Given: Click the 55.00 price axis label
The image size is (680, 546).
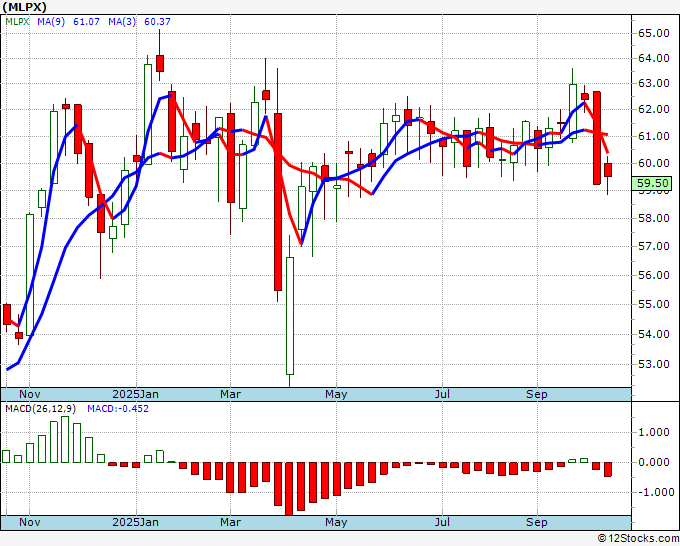Looking at the screenshot, I should pyautogui.click(x=653, y=304).
